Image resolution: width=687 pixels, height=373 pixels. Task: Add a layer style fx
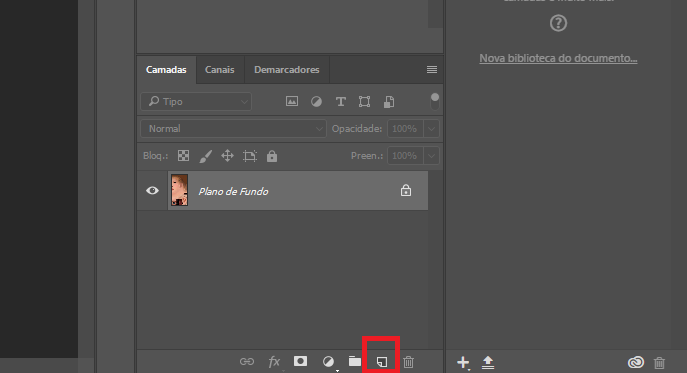pos(274,362)
